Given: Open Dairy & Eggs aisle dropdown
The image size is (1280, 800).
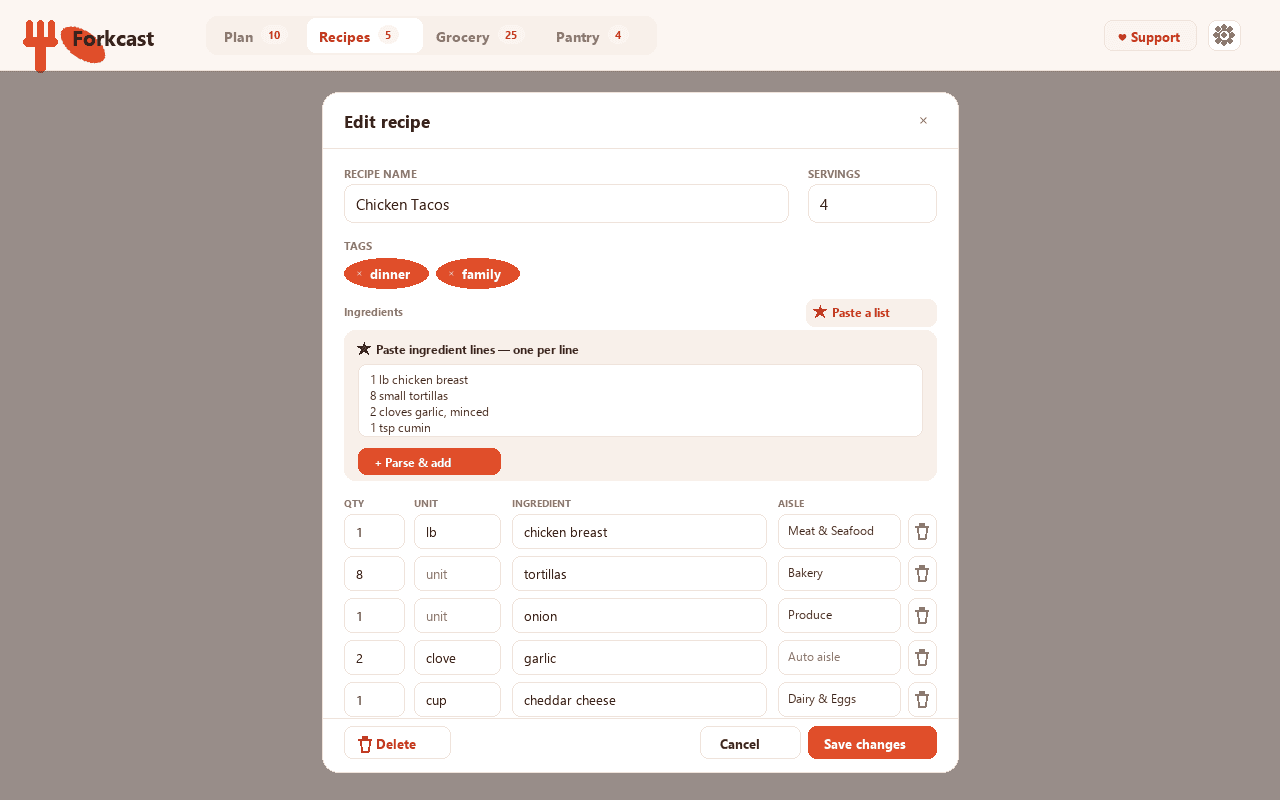Looking at the screenshot, I should click(x=839, y=699).
